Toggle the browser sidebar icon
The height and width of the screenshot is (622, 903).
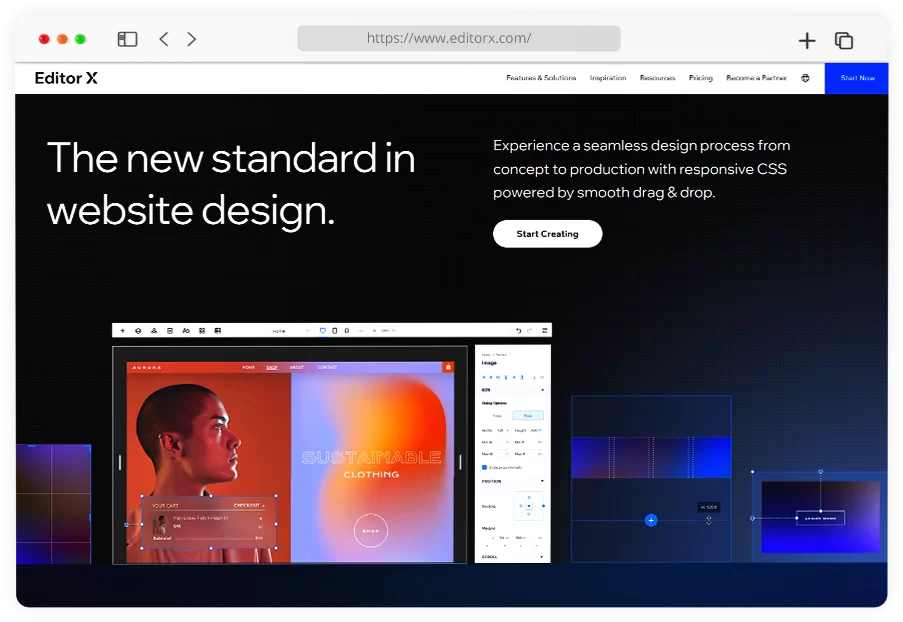click(127, 39)
